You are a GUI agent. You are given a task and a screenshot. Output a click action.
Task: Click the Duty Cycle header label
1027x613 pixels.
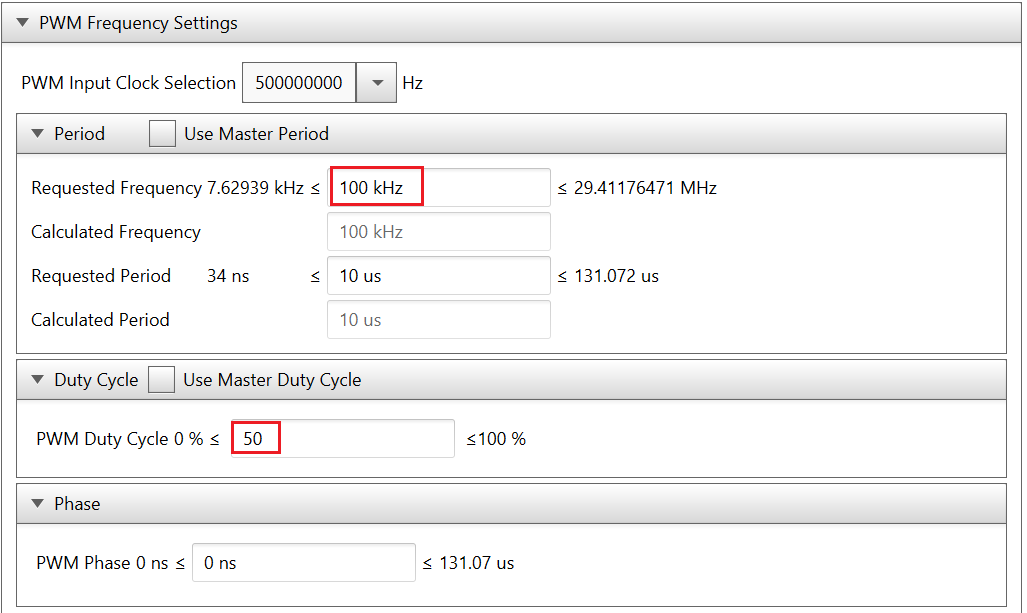(x=96, y=380)
